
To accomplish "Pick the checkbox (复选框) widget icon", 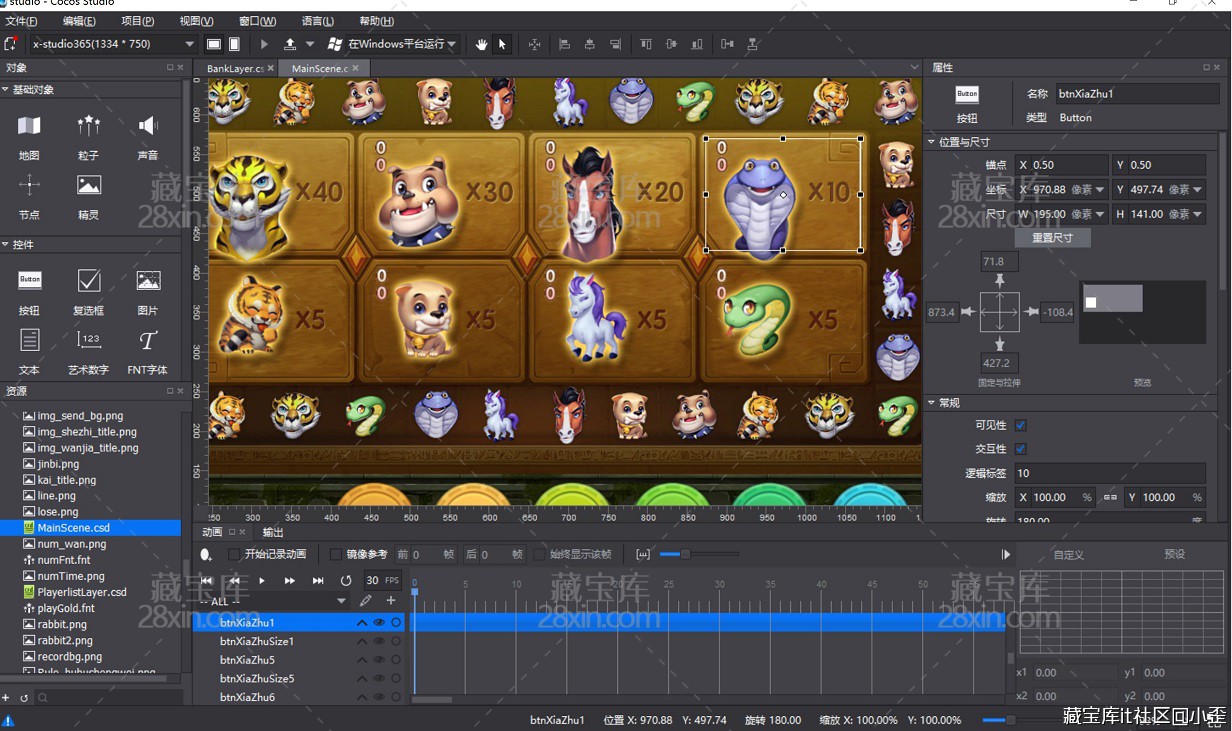I will (x=89, y=281).
